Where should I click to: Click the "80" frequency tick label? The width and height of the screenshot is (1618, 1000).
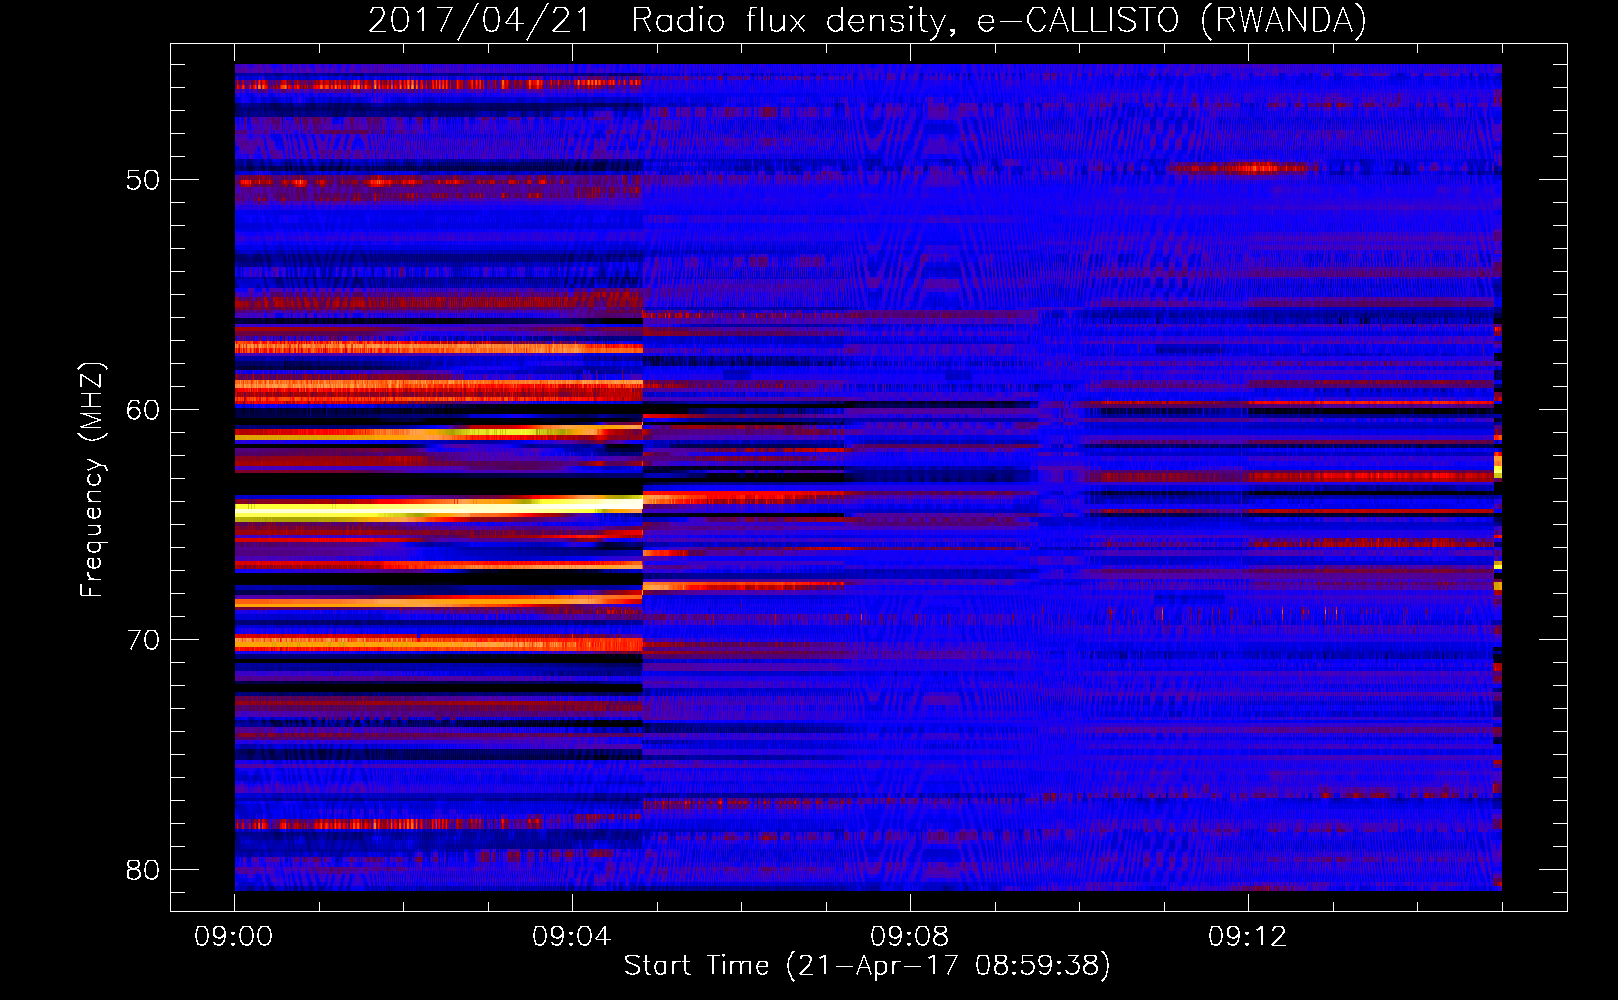[143, 870]
